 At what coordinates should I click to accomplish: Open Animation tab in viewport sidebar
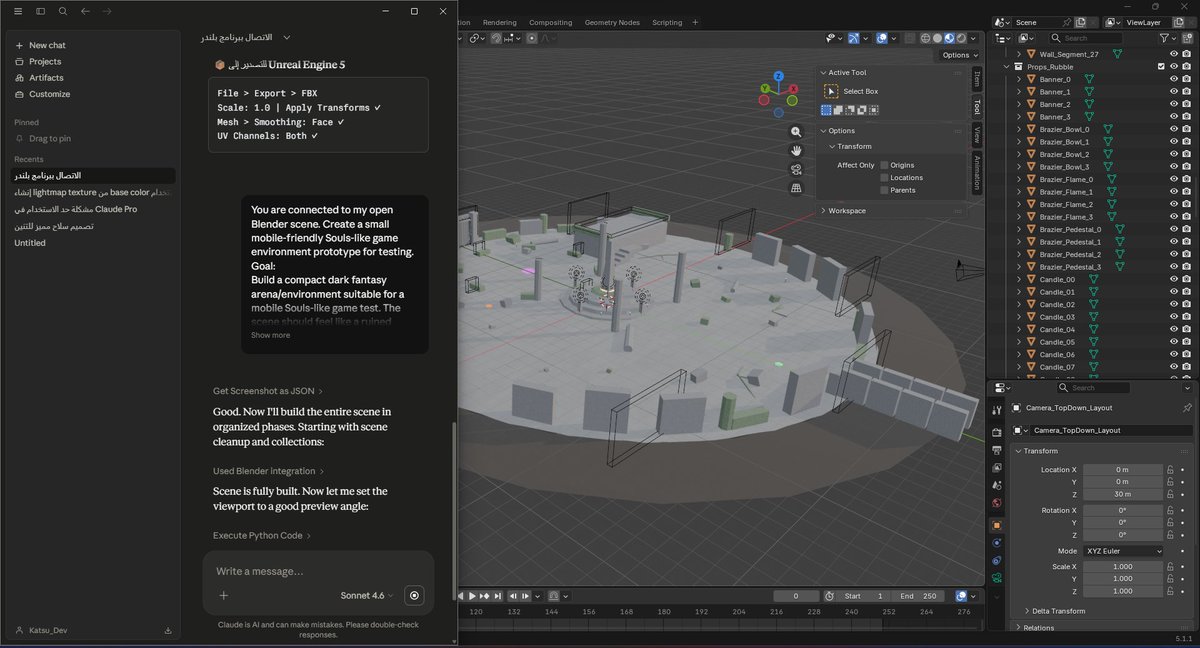(977, 172)
